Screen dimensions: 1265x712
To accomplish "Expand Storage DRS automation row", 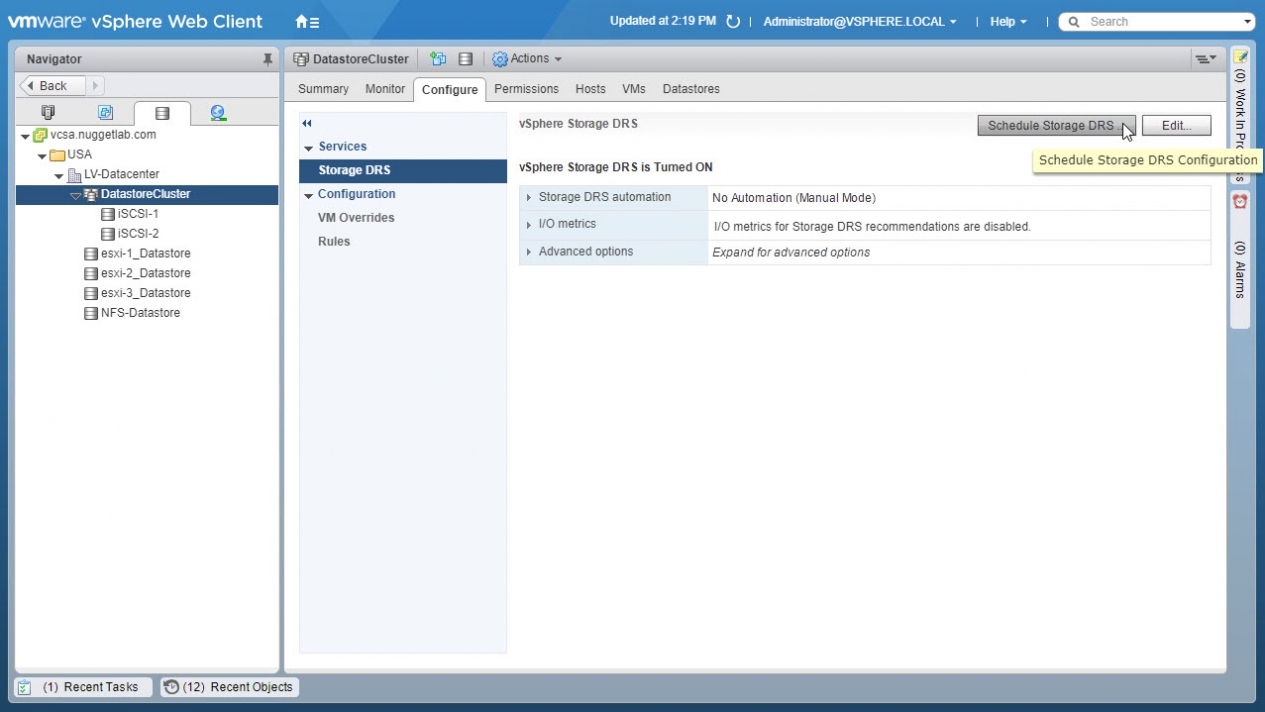I will click(529, 198).
